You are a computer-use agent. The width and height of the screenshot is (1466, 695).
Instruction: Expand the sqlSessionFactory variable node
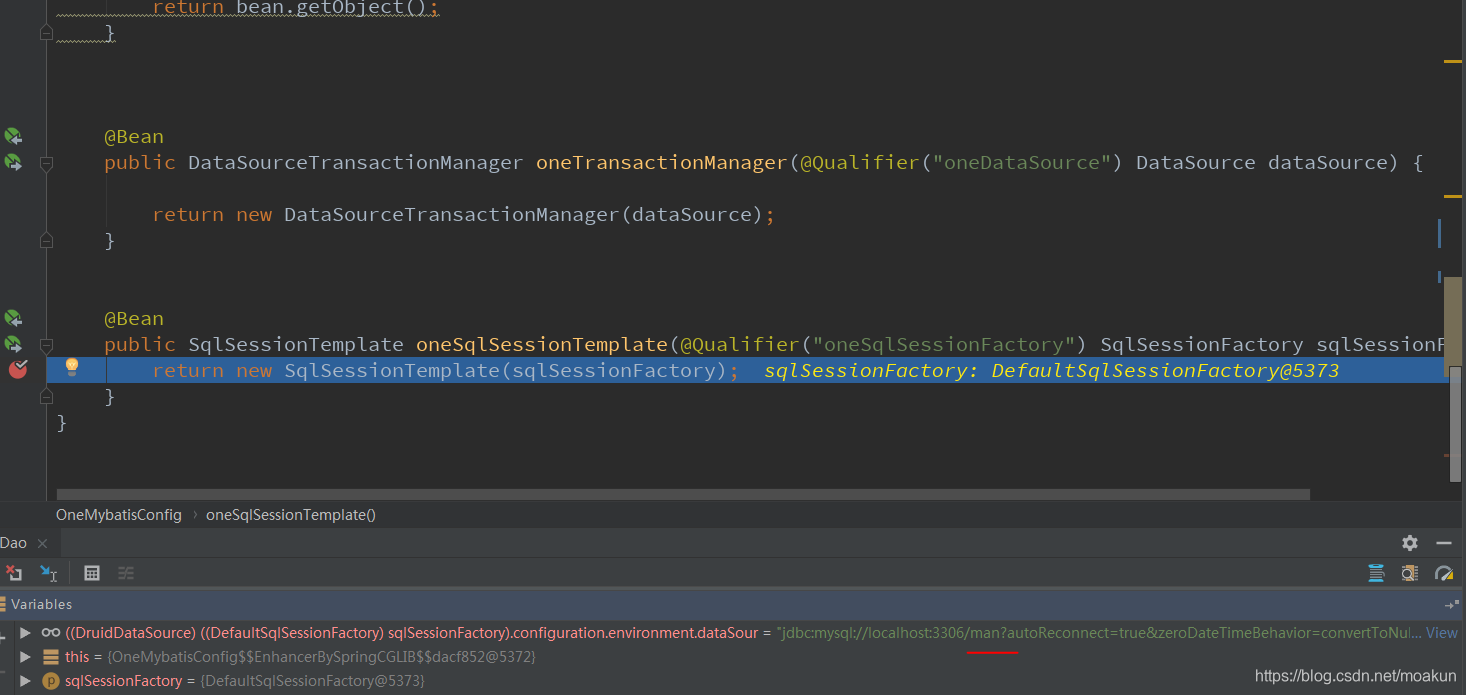point(25,681)
